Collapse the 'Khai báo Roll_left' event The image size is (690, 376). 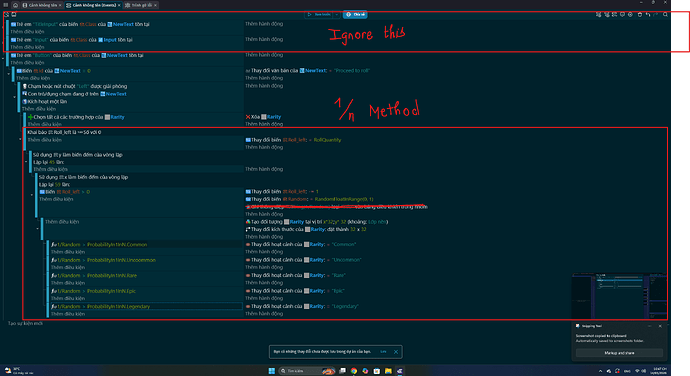20,139
